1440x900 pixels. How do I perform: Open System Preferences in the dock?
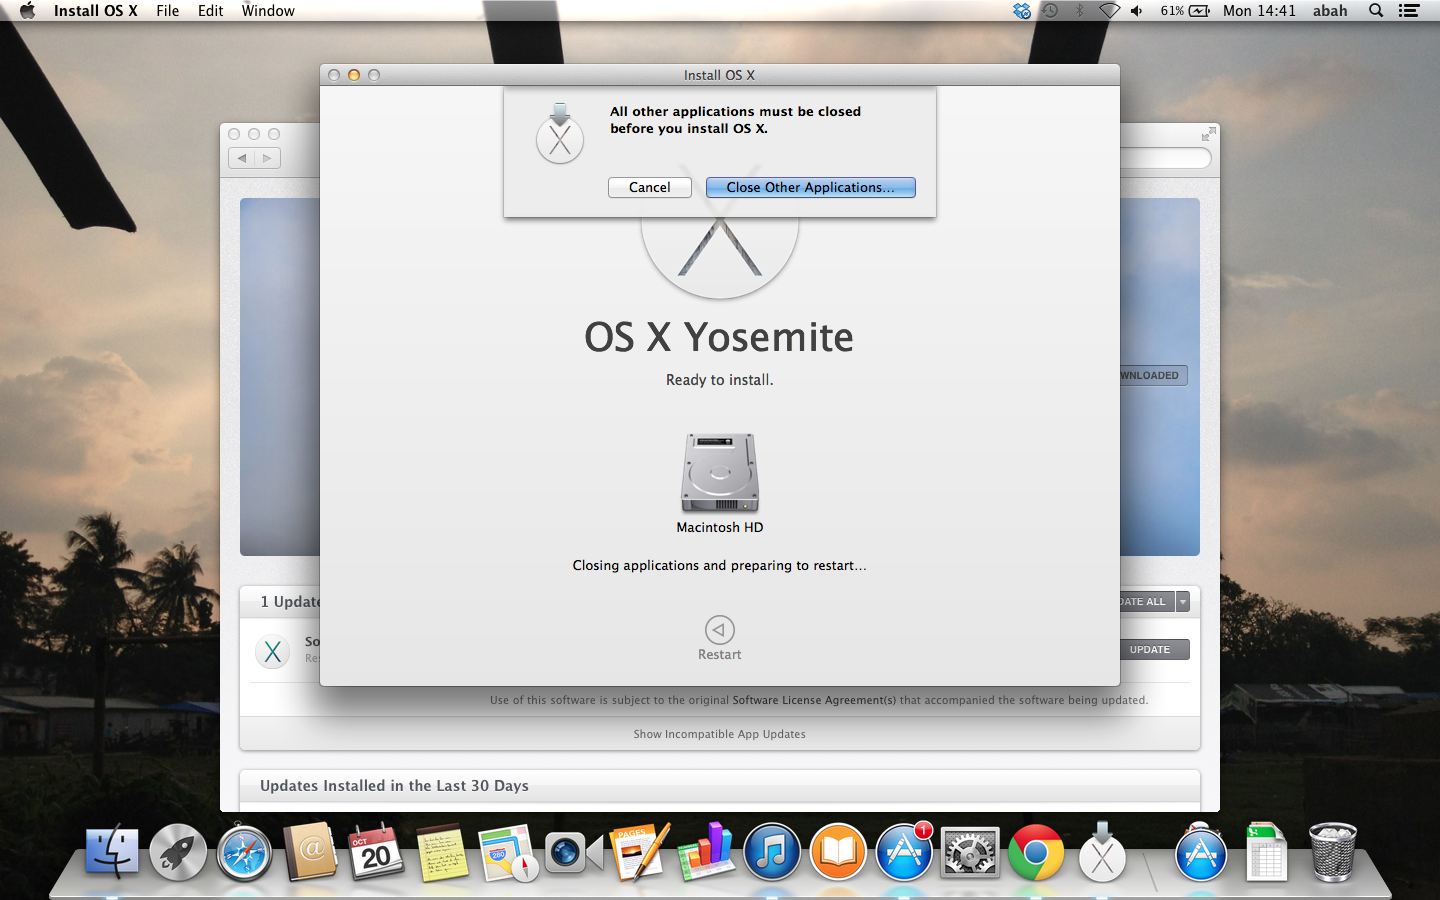coord(970,853)
